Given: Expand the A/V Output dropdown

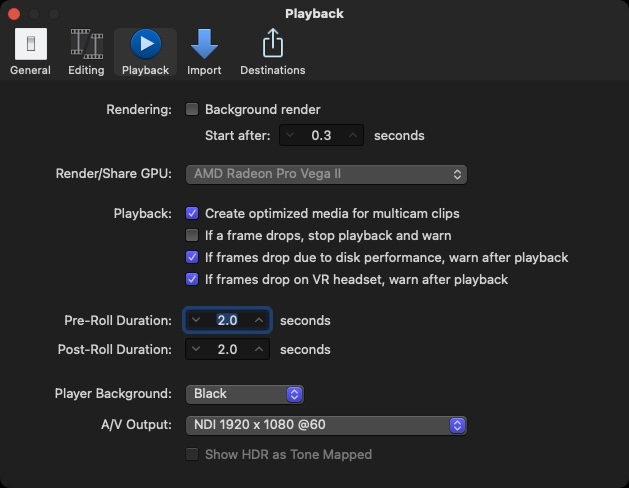Looking at the screenshot, I should point(326,425).
